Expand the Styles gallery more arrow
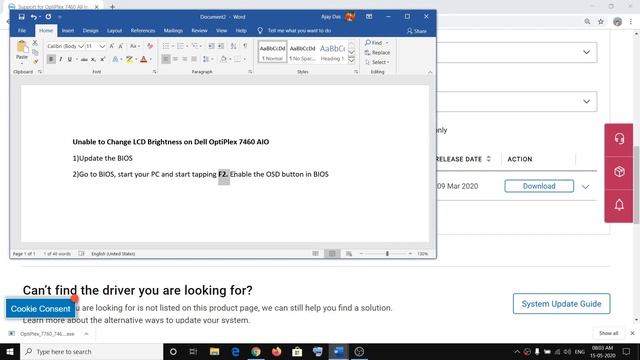This screenshot has height=360, width=640. pyautogui.click(x=351, y=61)
